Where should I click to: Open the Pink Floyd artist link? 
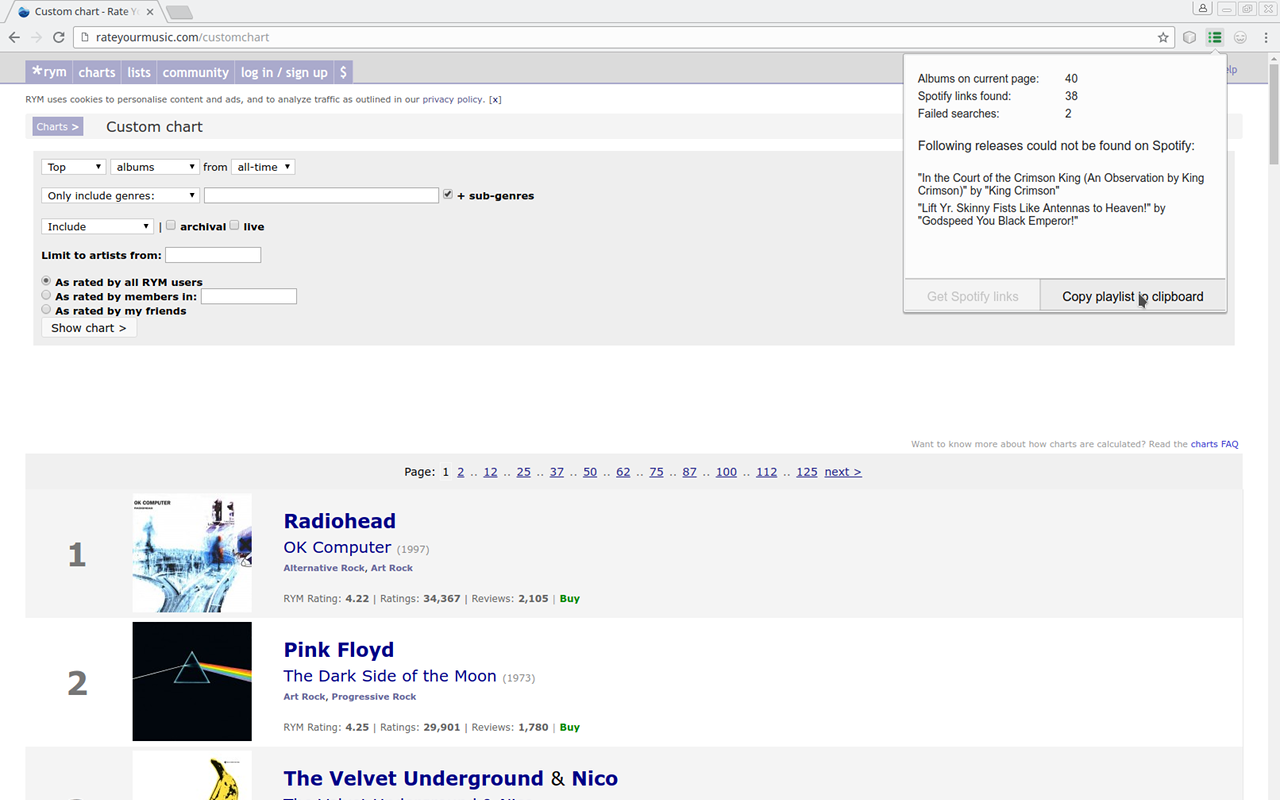(339, 650)
